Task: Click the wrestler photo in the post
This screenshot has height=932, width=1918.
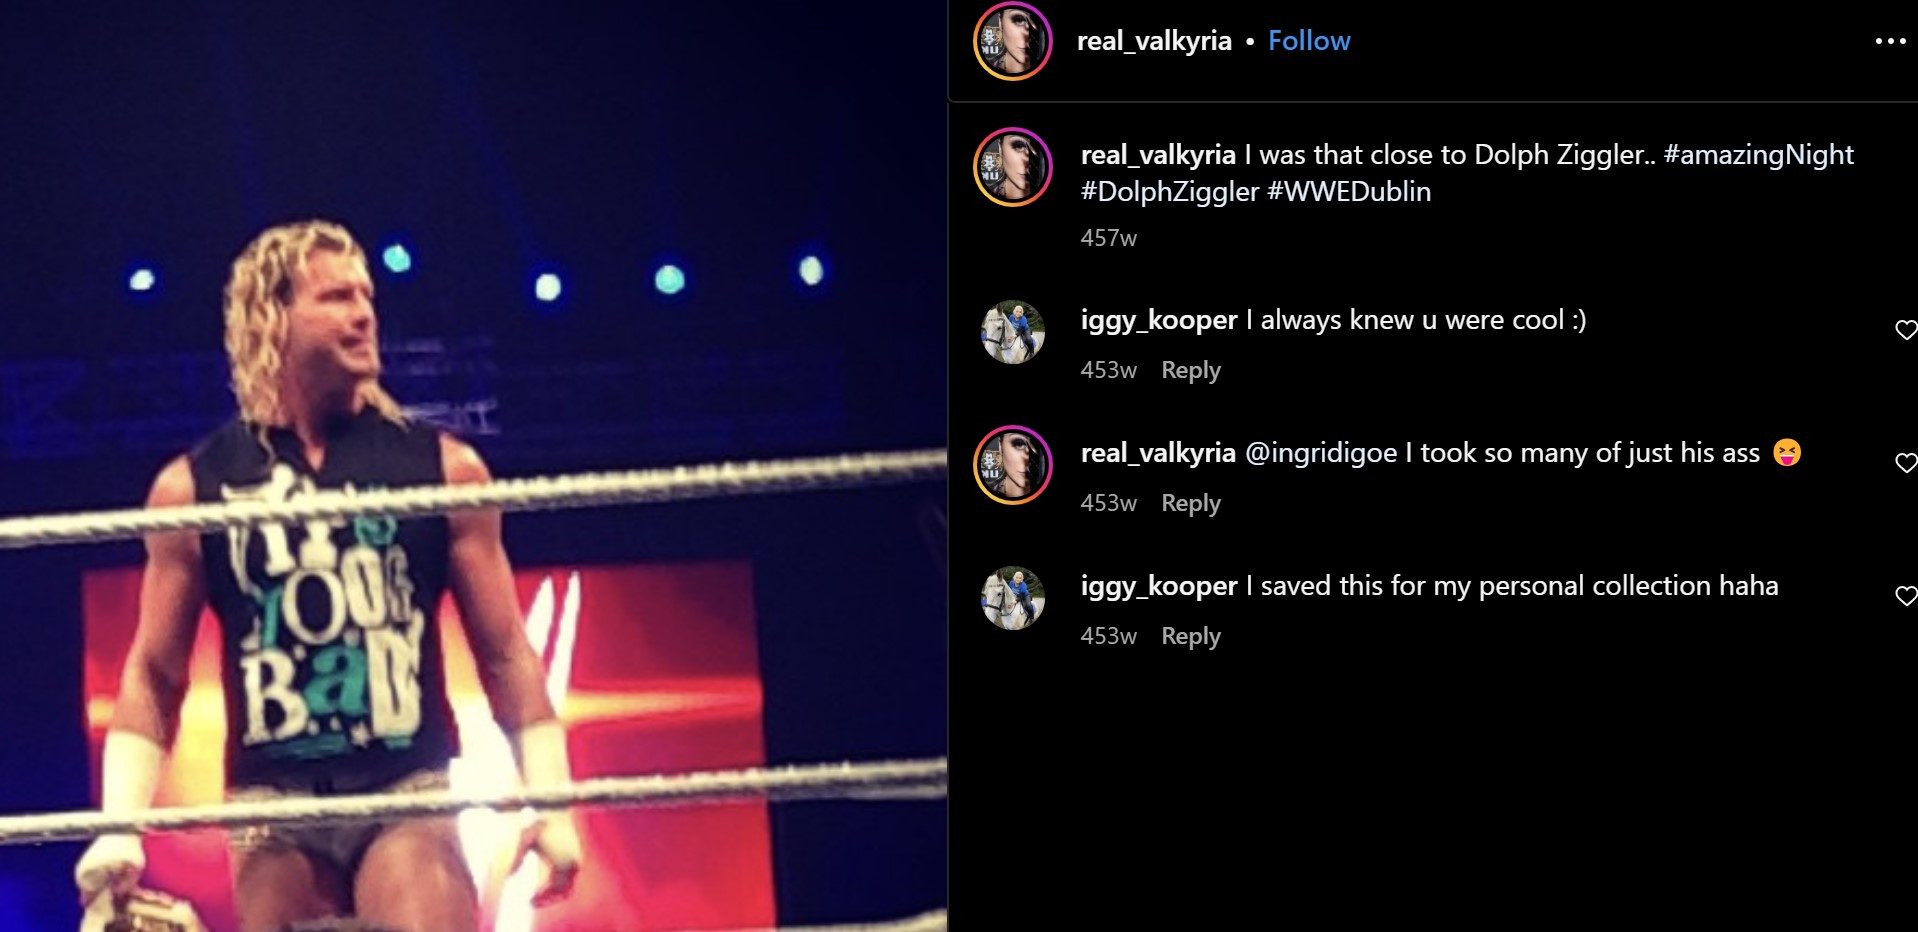Action: pos(473,466)
